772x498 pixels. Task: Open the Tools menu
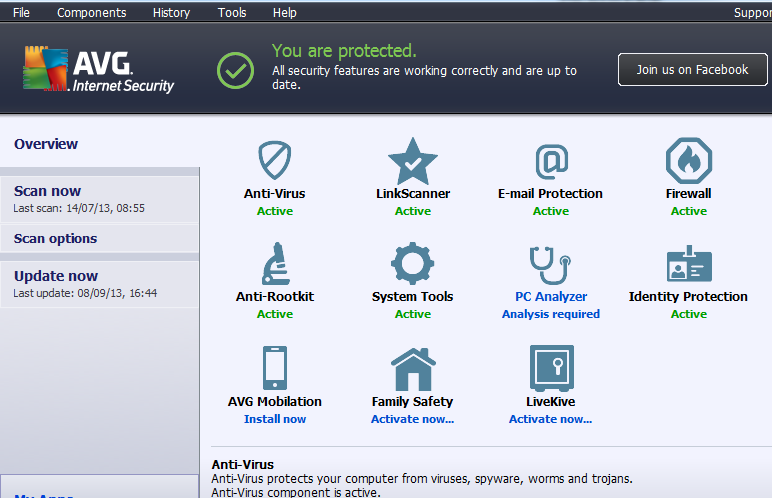(x=232, y=12)
